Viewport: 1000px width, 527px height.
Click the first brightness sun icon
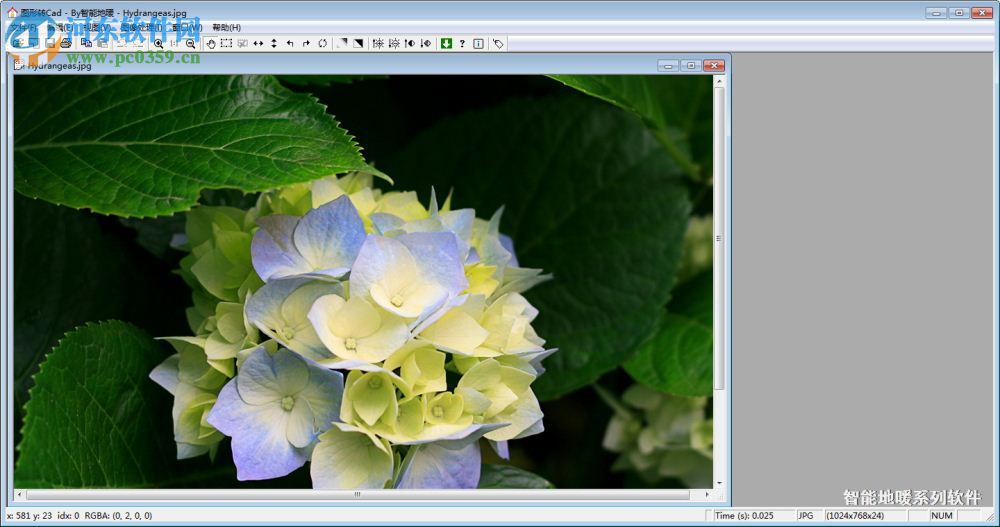click(x=378, y=43)
